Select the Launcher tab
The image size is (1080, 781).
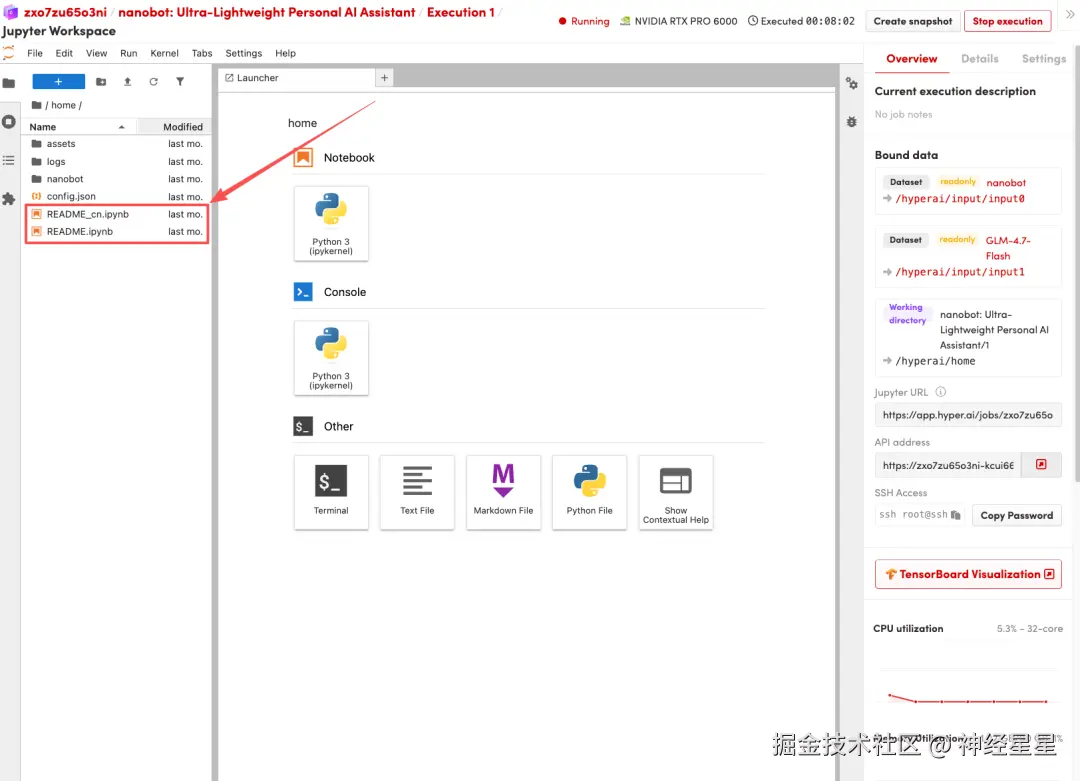pyautogui.click(x=297, y=78)
